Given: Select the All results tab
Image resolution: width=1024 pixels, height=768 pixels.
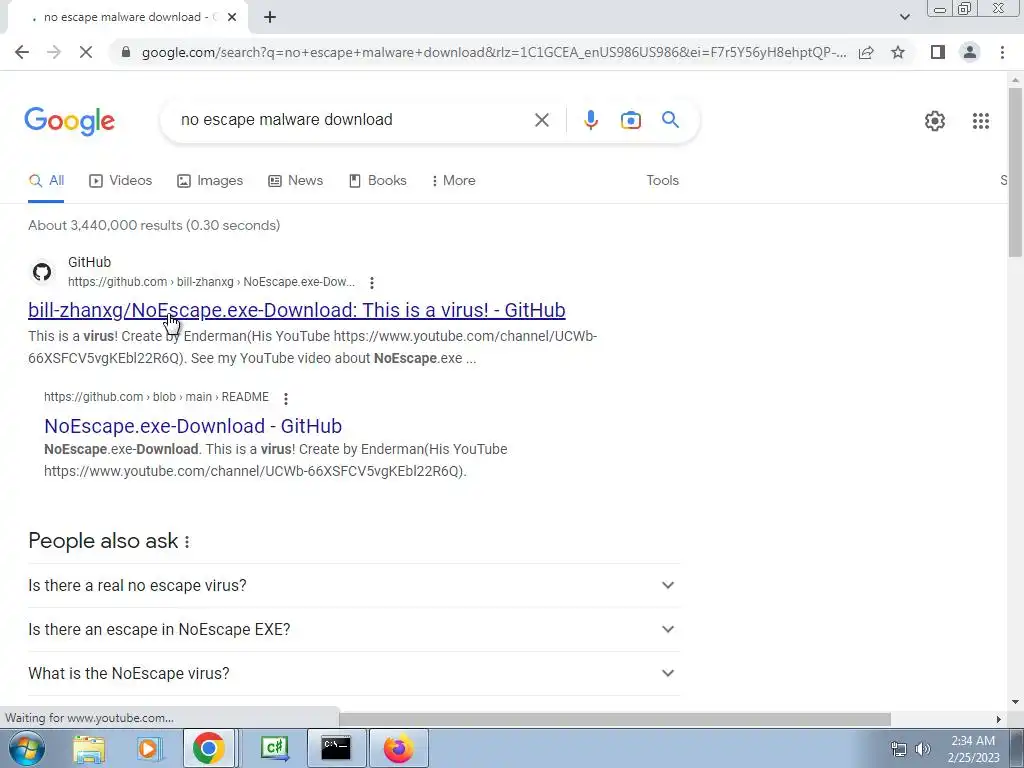Looking at the screenshot, I should click(46, 180).
